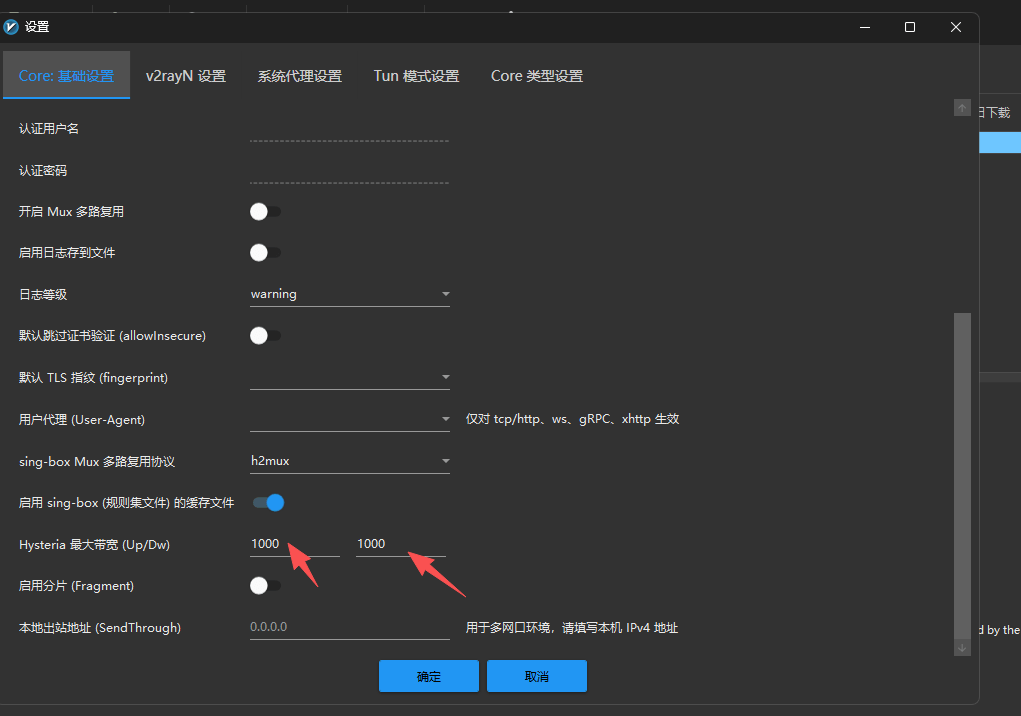Viewport: 1021px width, 716px height.
Task: Click the 确定 button
Action: 428,676
